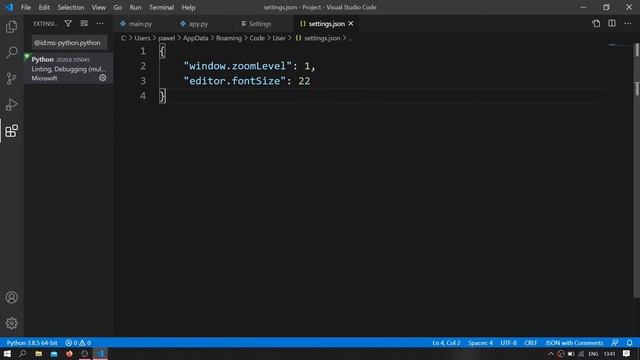Image resolution: width=640 pixels, height=360 pixels.
Task: Click the Open Settings UI icon
Action: click(596, 24)
